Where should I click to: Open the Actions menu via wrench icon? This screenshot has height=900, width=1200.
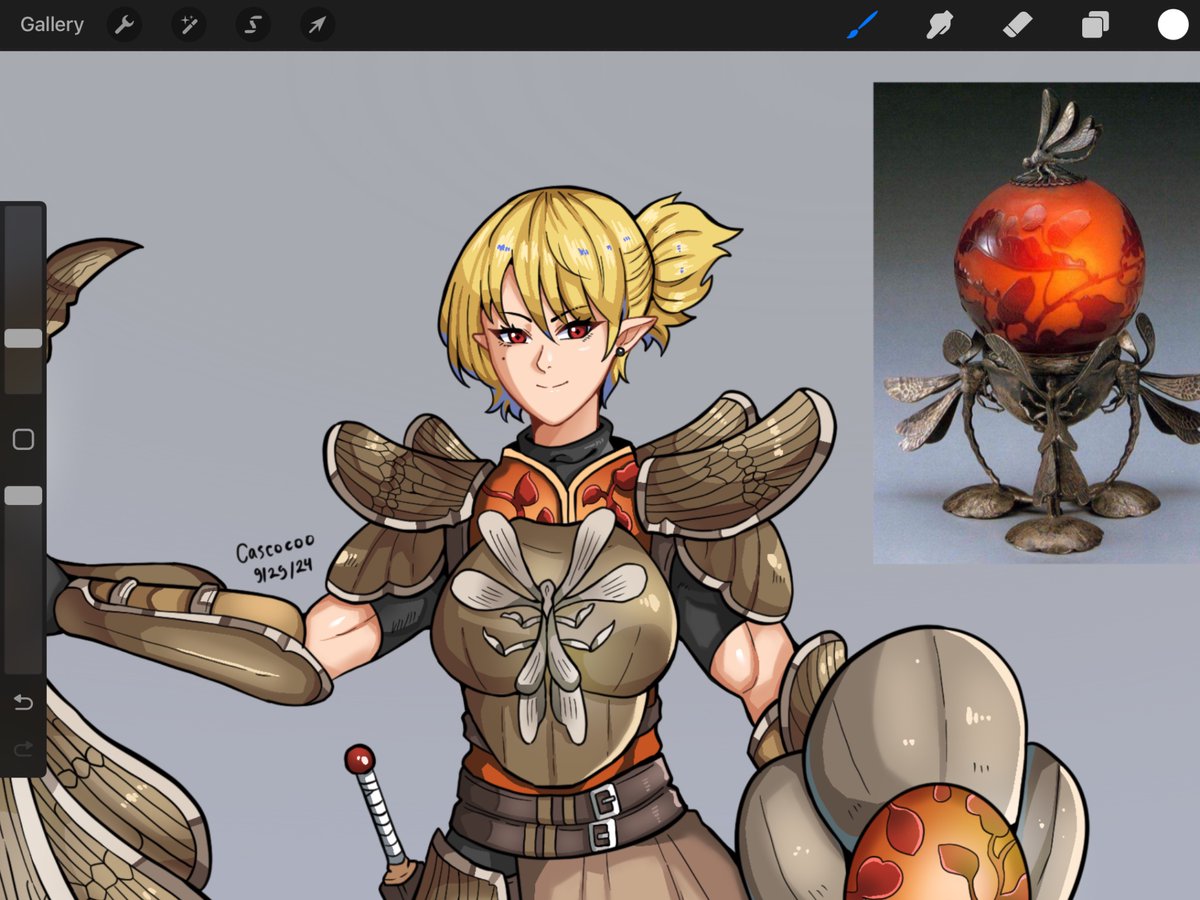124,24
